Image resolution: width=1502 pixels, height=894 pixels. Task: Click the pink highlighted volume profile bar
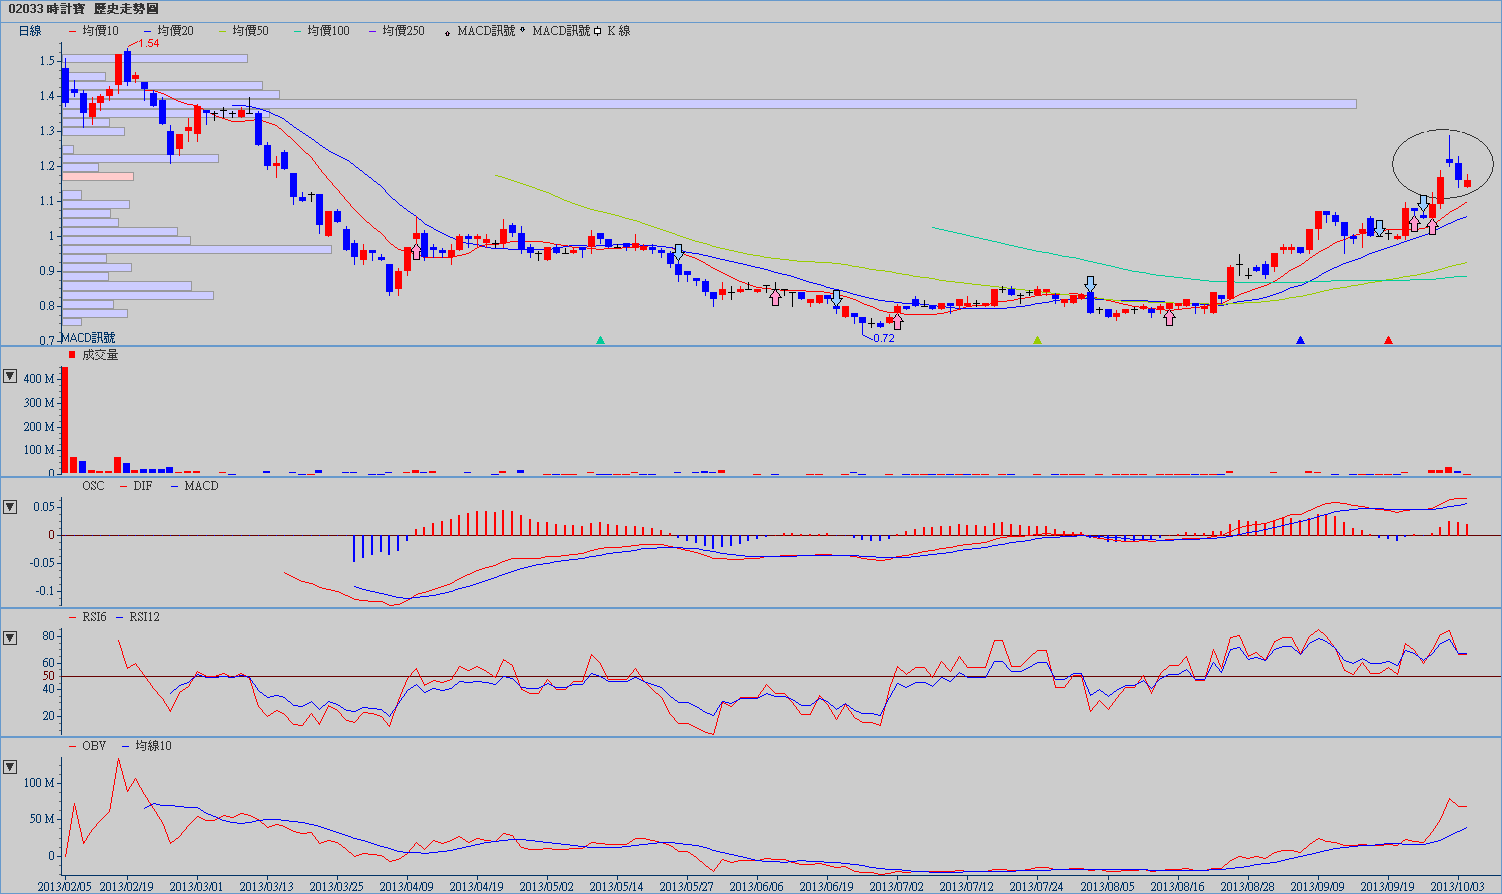coord(98,177)
